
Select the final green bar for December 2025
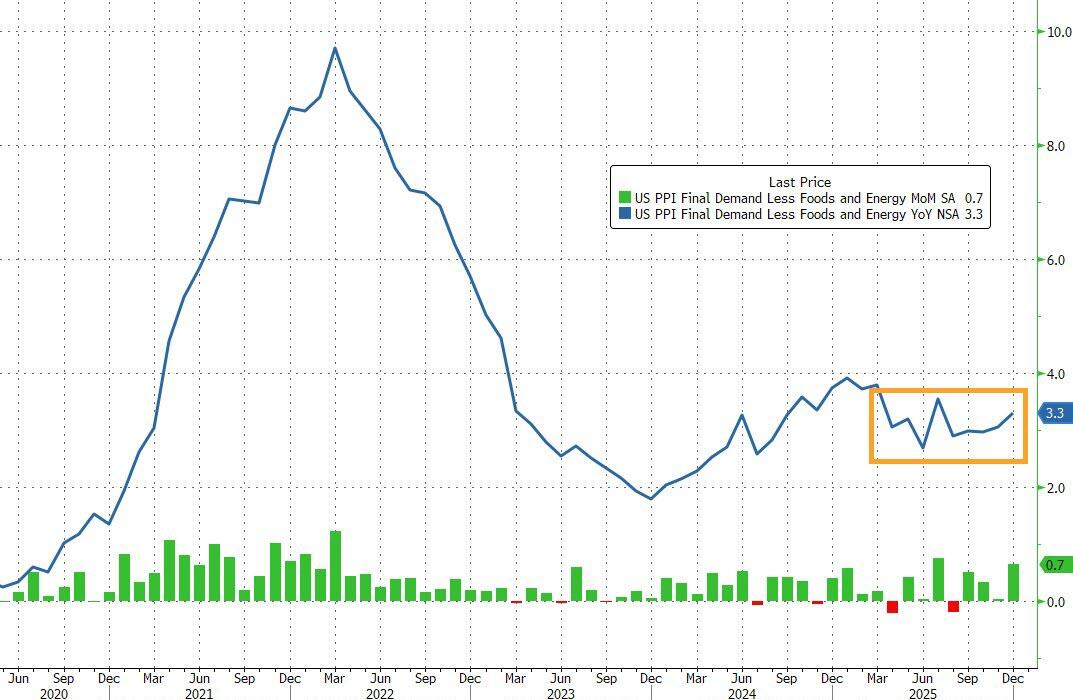[1014, 583]
